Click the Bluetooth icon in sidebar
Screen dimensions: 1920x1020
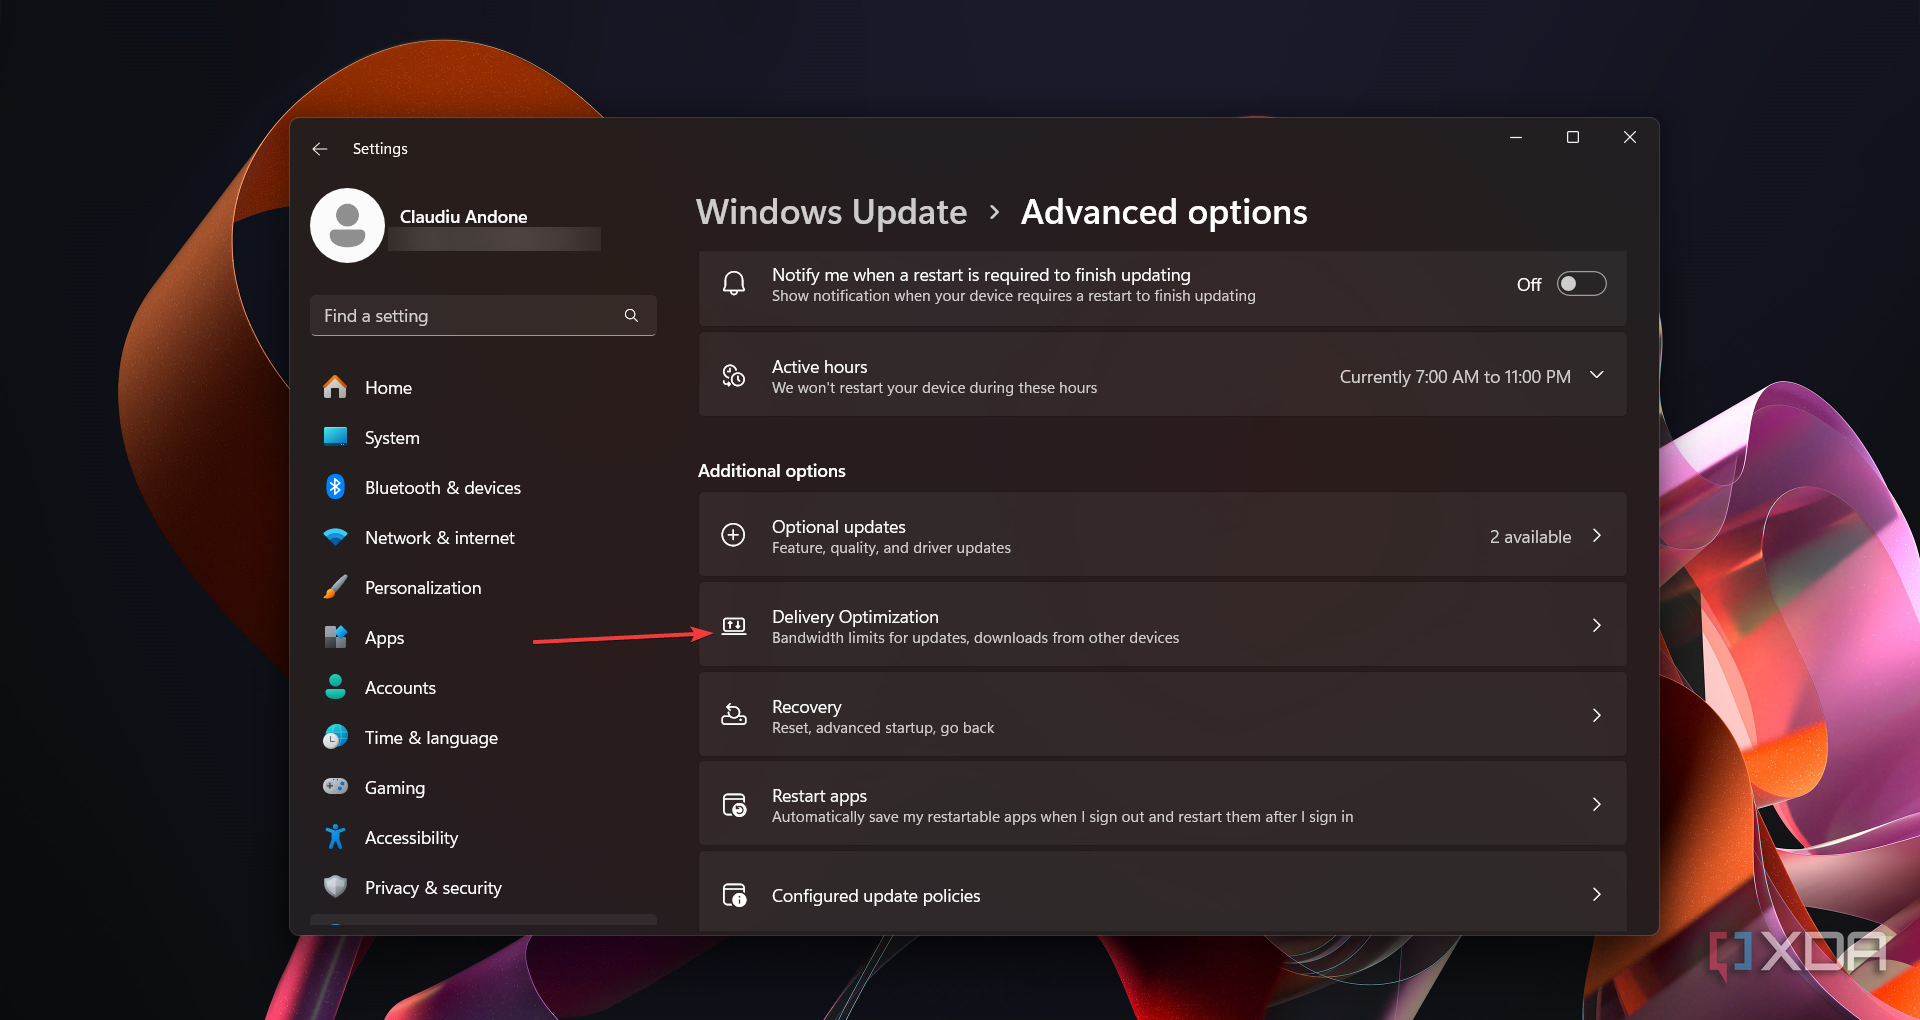335,487
